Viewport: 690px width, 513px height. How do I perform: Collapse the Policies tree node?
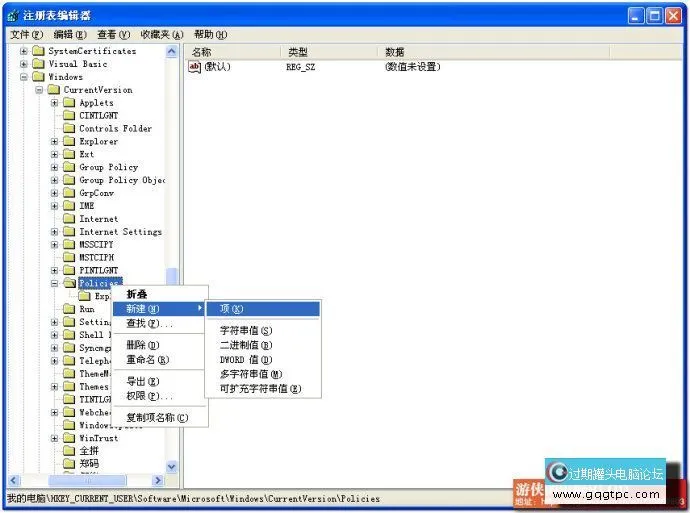tap(54, 283)
